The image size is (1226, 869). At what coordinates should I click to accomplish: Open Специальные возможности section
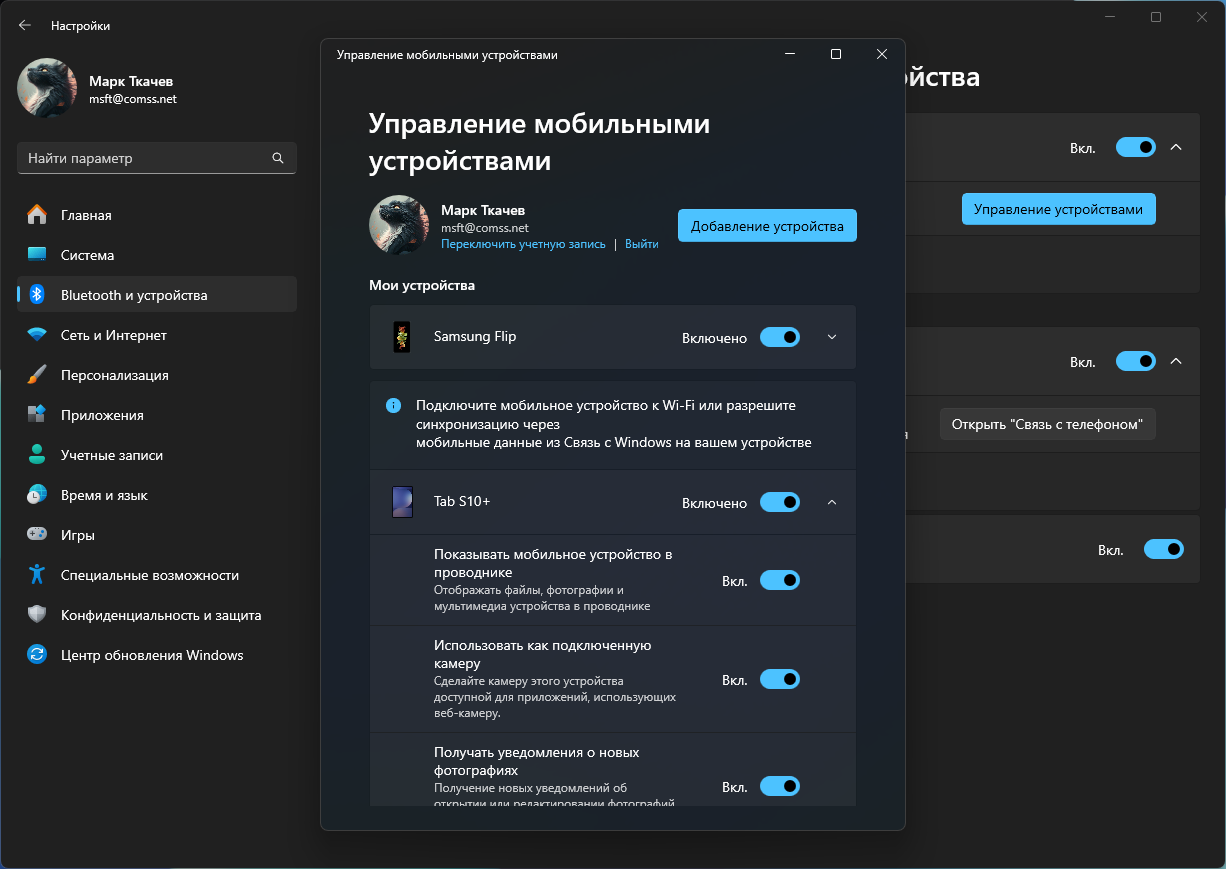[x=157, y=575]
